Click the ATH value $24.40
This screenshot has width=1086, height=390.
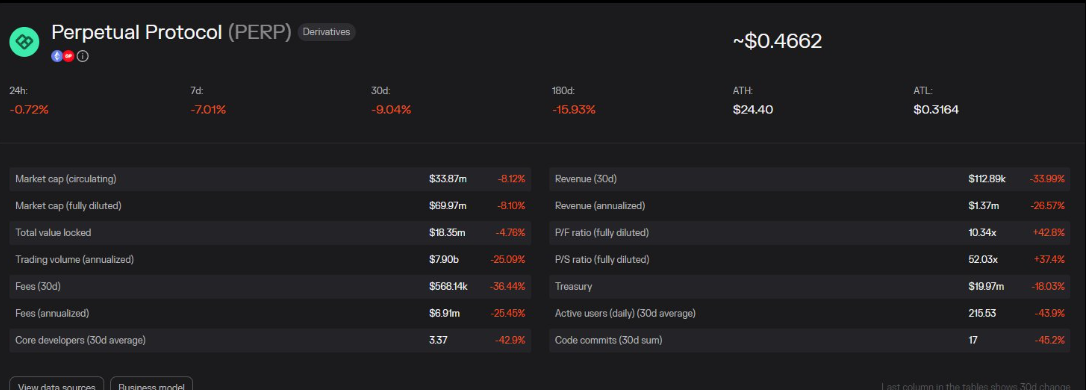pos(753,109)
